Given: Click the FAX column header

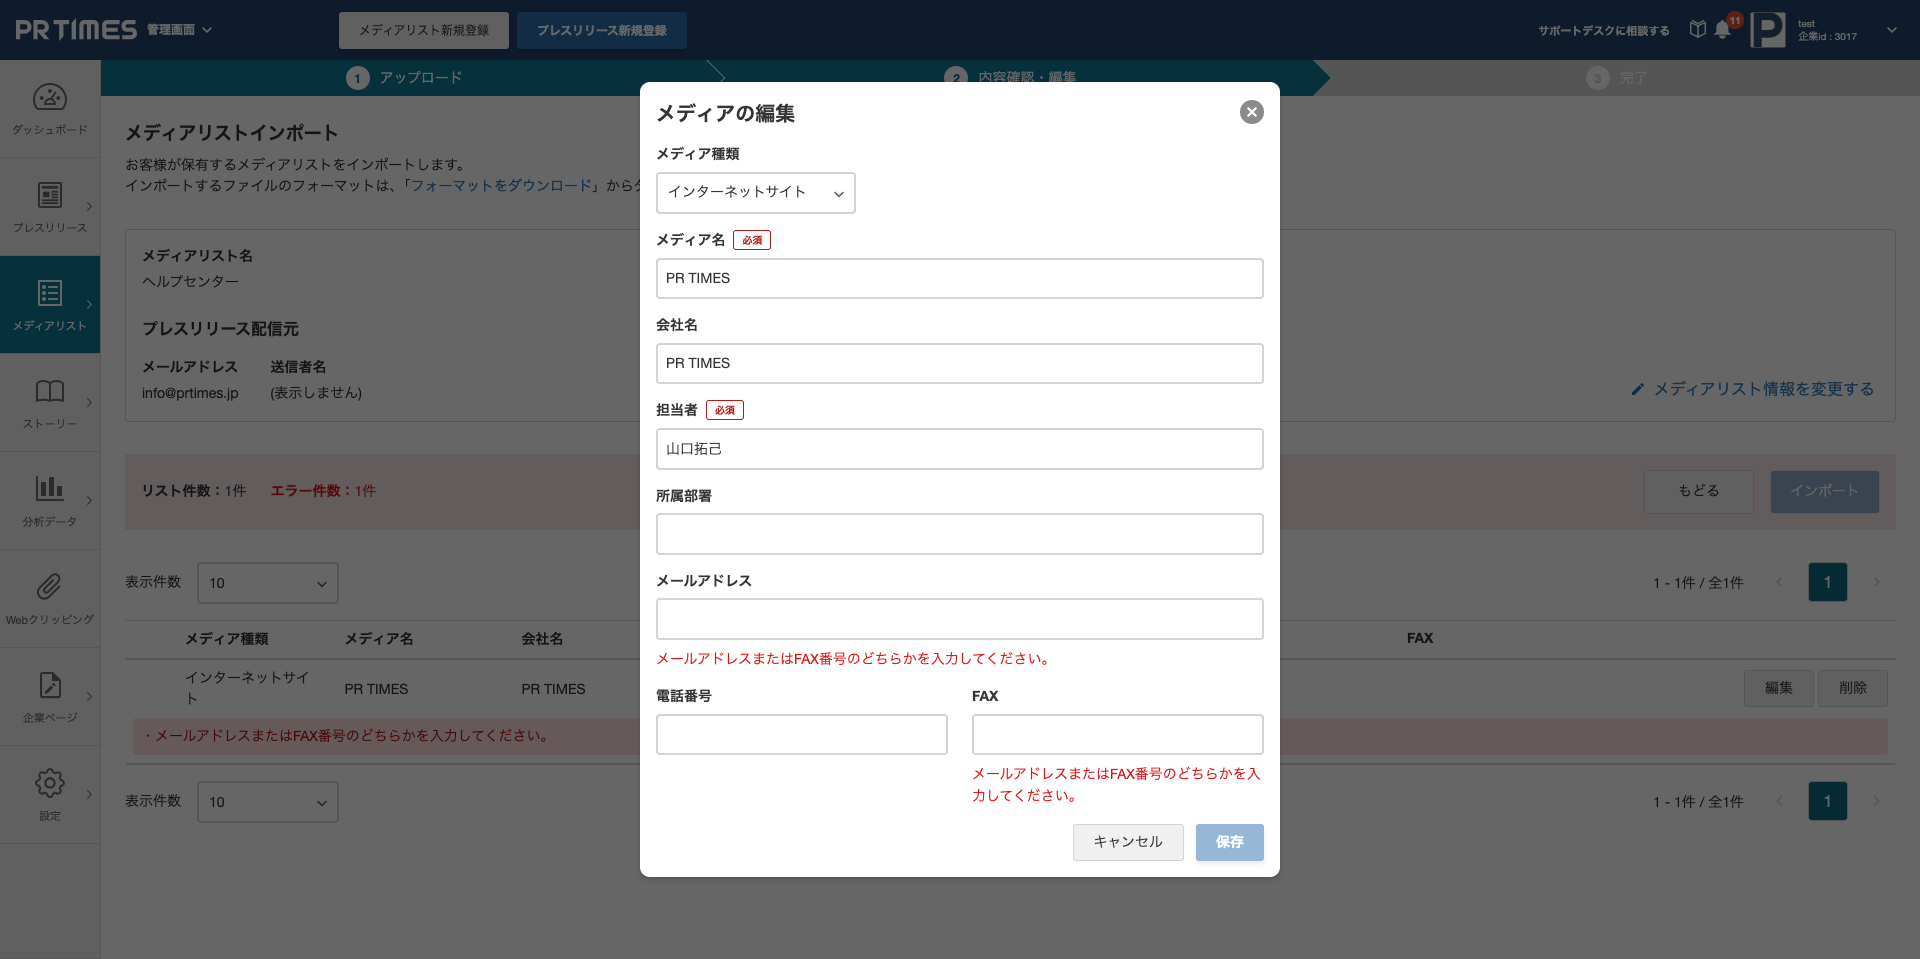Looking at the screenshot, I should tap(1420, 638).
